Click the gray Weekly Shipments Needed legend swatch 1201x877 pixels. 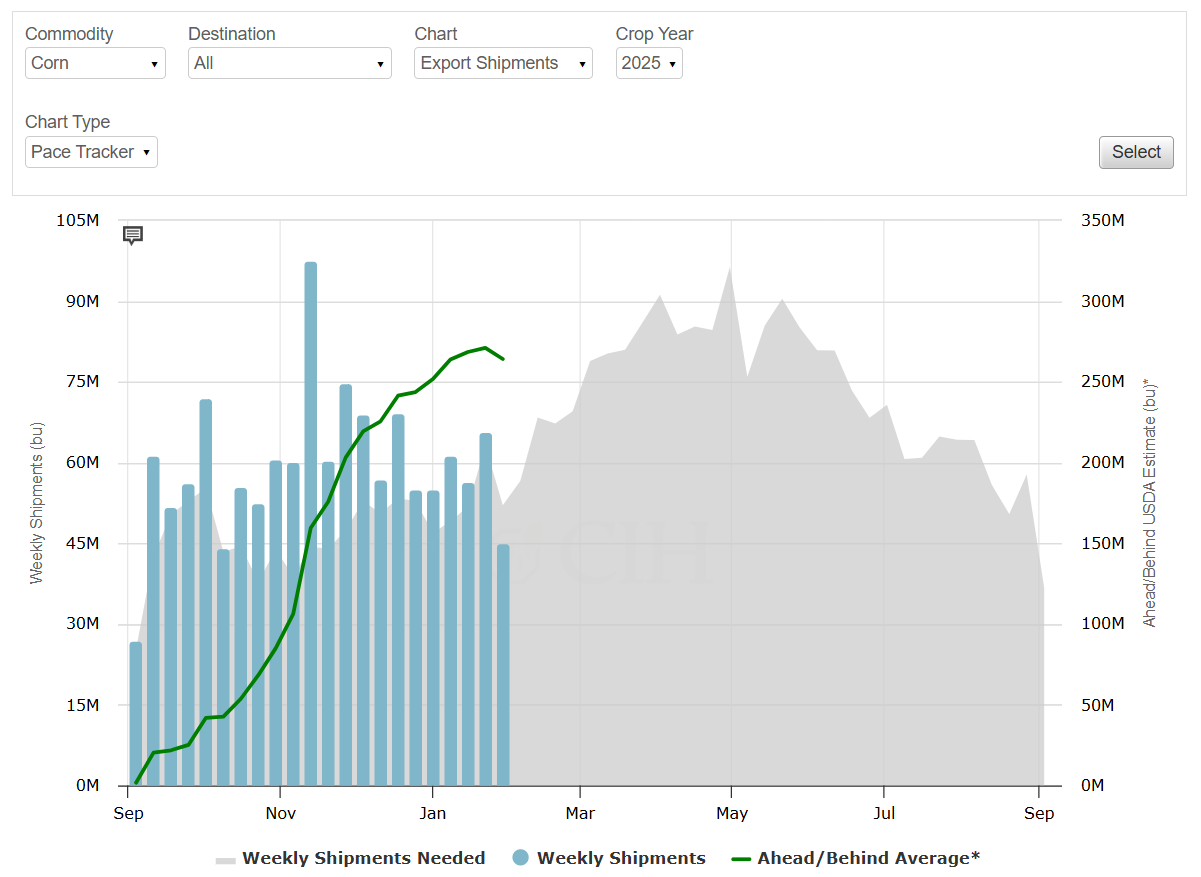tap(225, 859)
